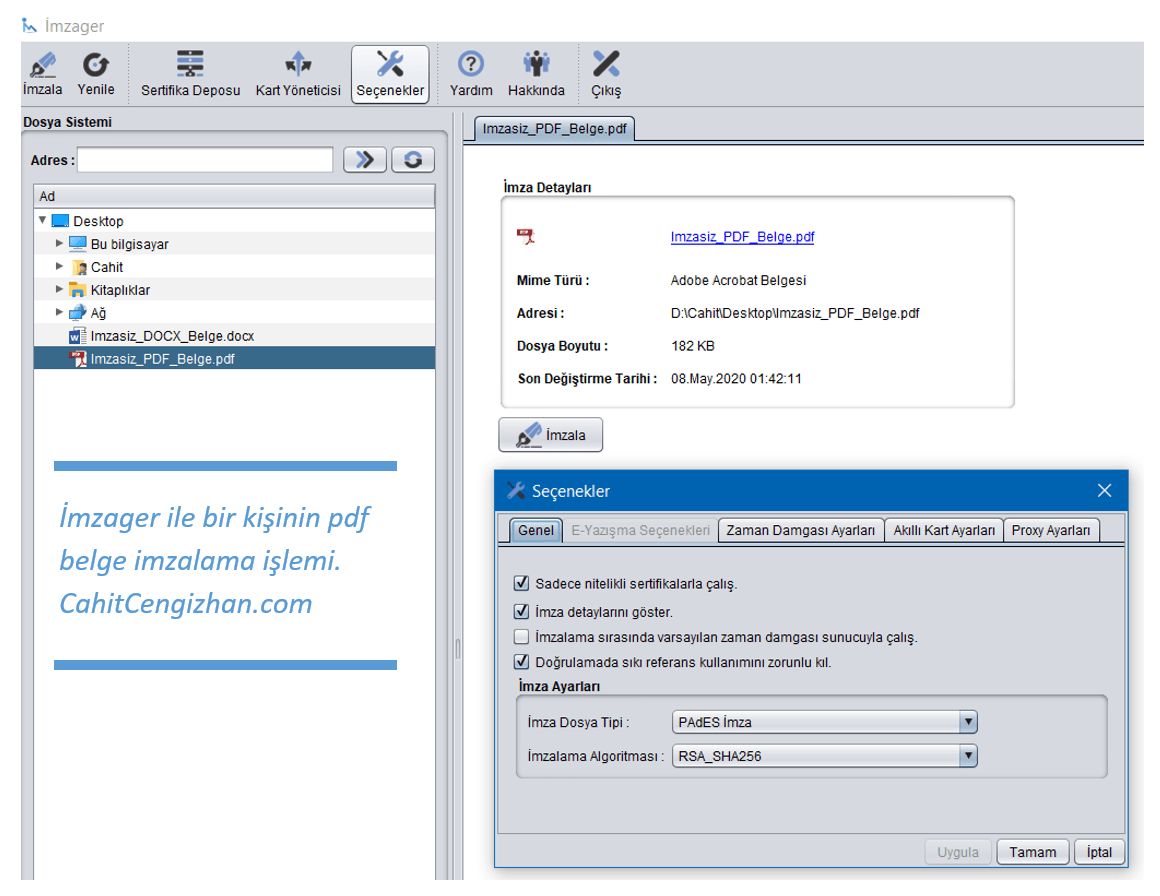Enable default timestamp server checkbox
This screenshot has width=1160, height=896.
[520, 637]
